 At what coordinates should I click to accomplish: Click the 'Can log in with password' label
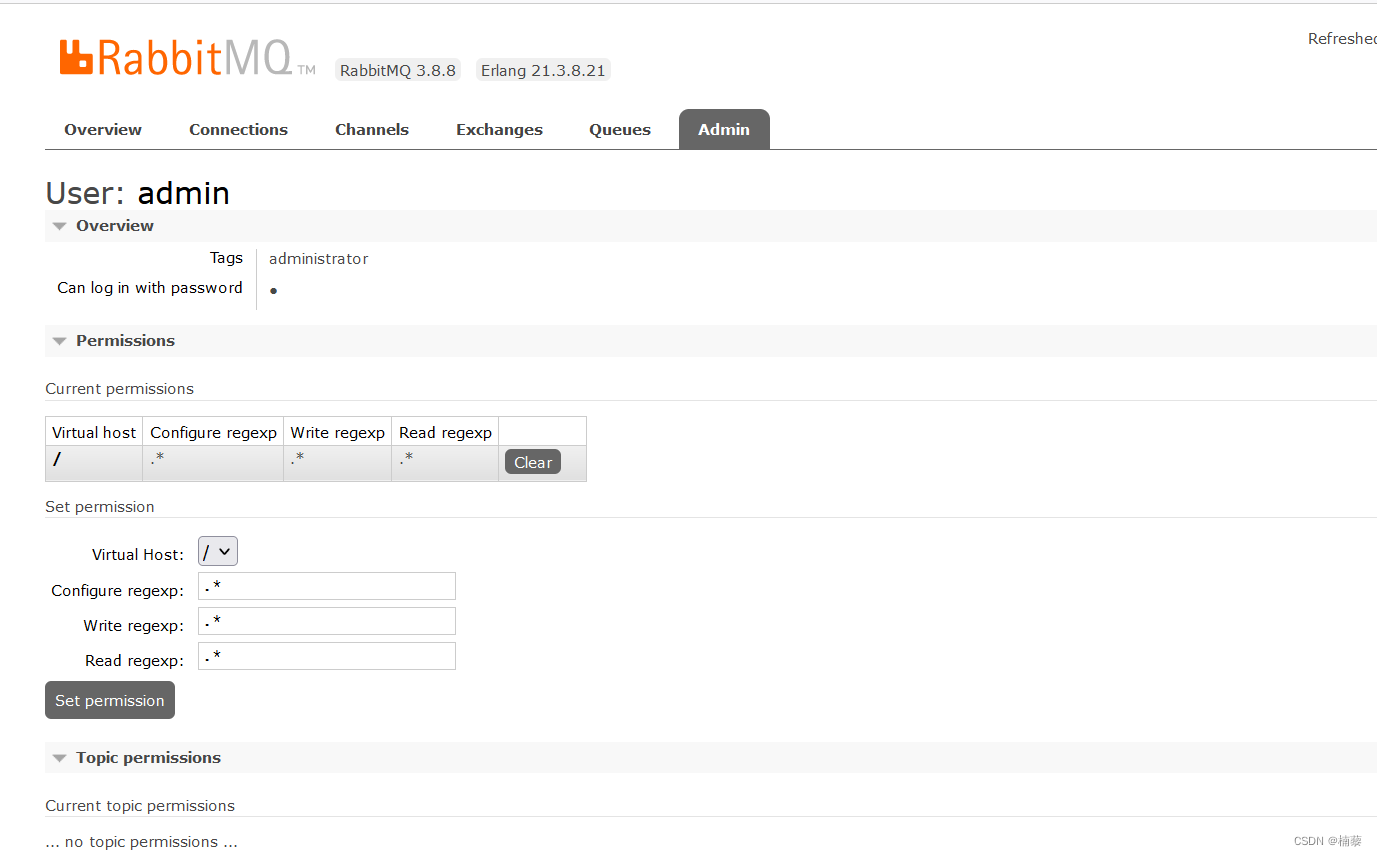click(150, 288)
